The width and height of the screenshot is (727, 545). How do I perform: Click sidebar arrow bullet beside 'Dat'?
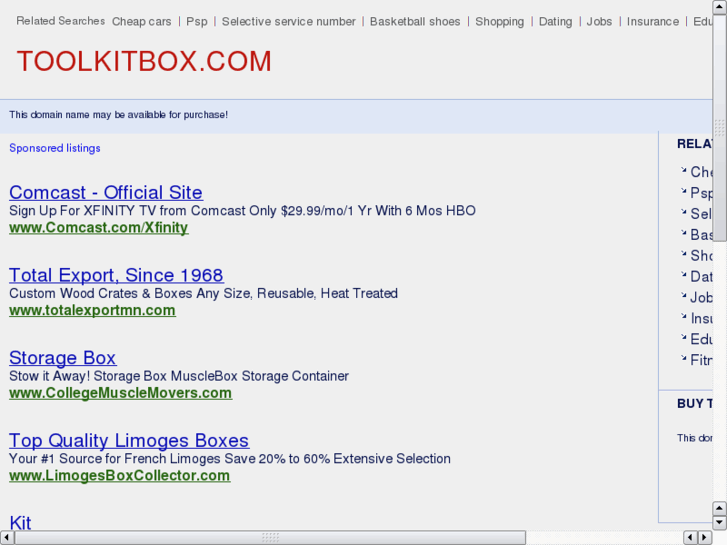pyautogui.click(x=683, y=275)
